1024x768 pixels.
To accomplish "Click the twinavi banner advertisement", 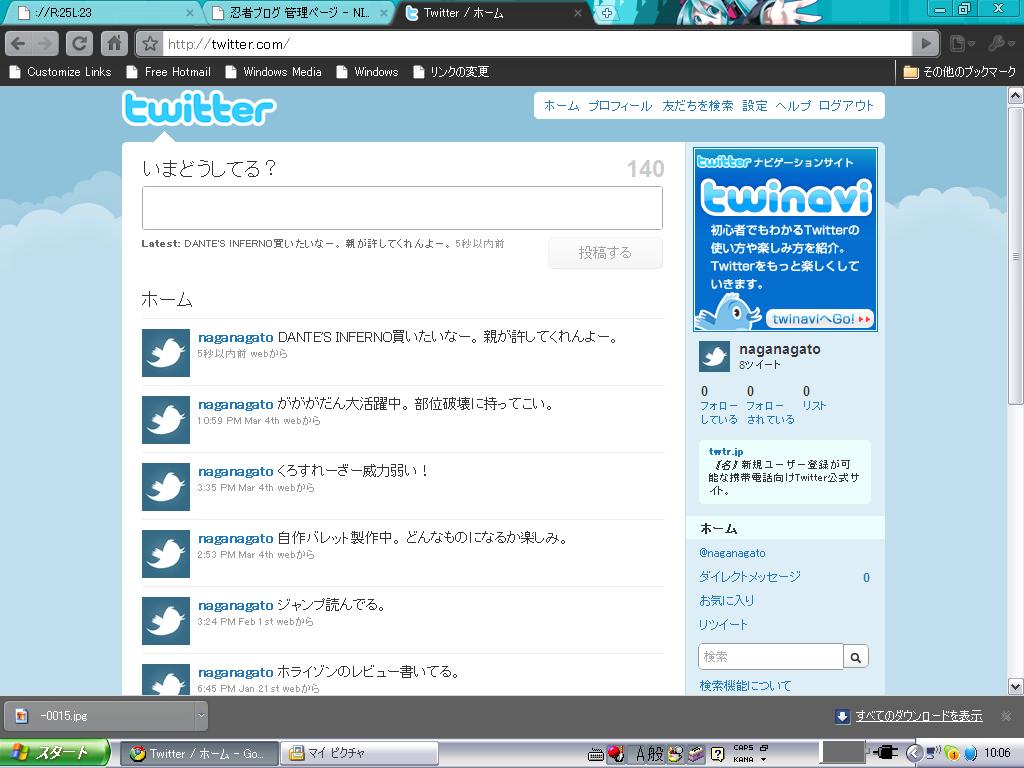I will [785, 240].
